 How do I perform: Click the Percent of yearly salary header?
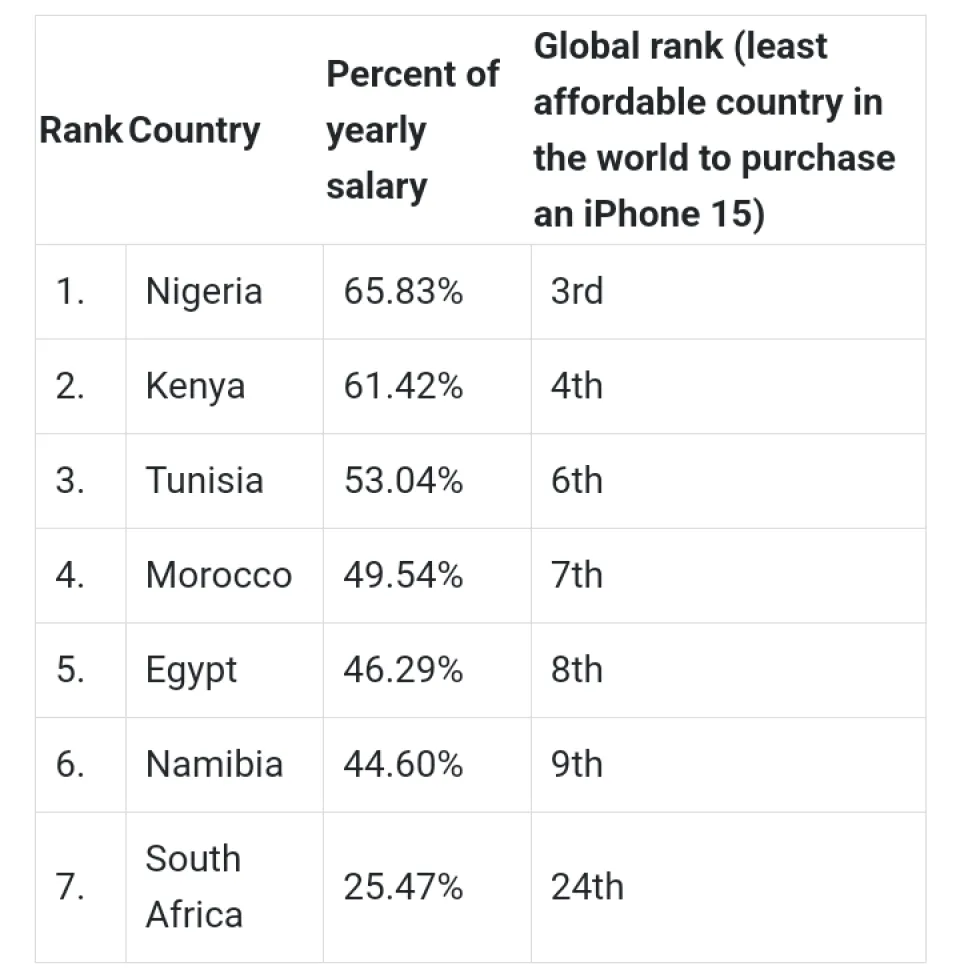412,130
